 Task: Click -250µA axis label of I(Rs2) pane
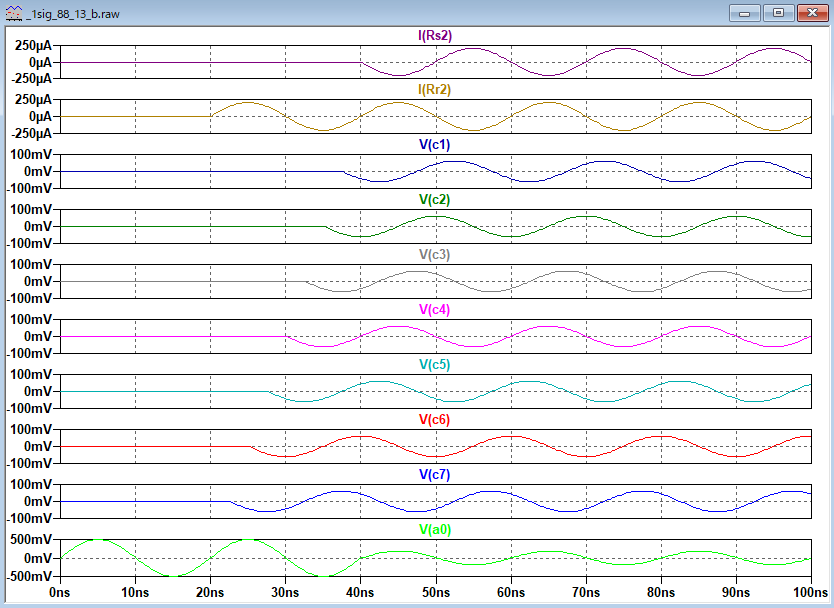pos(30,79)
